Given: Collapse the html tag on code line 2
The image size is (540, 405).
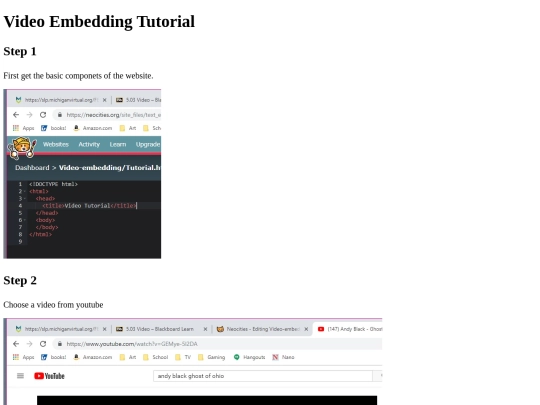Looking at the screenshot, I should tap(24, 191).
